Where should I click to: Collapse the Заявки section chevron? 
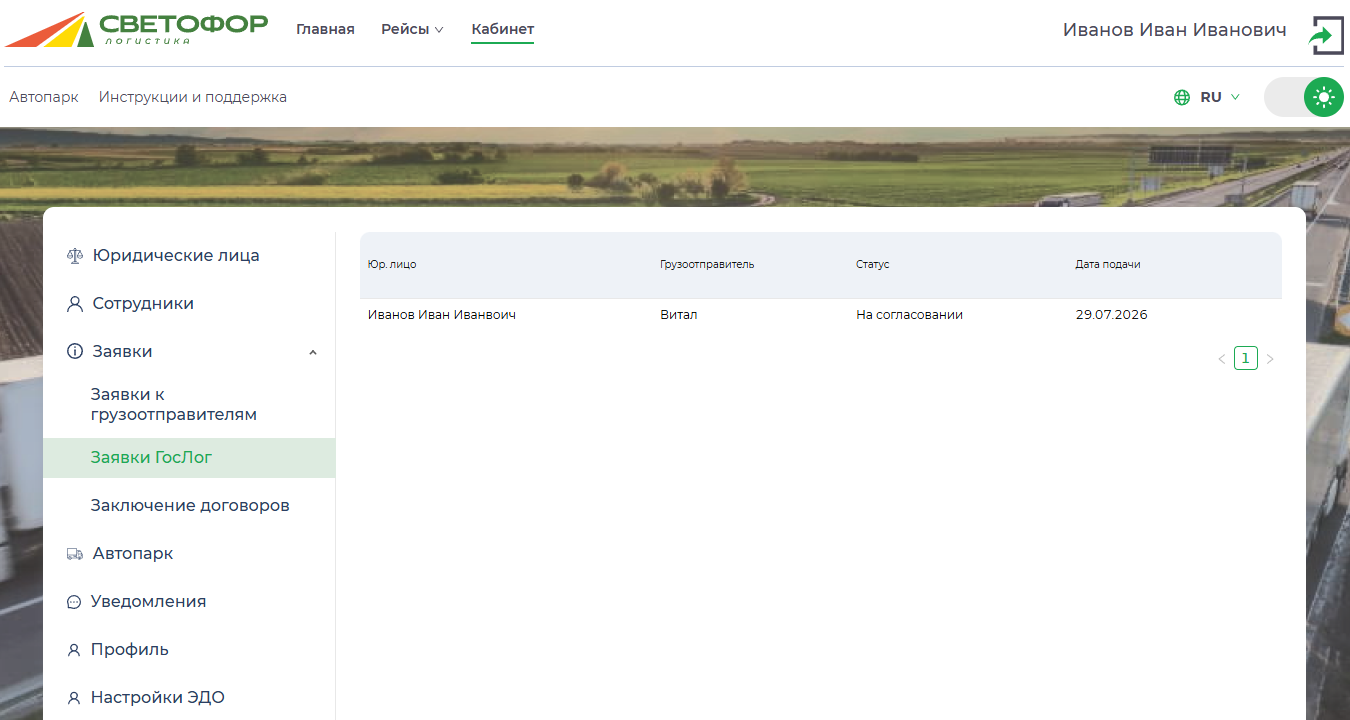313,352
